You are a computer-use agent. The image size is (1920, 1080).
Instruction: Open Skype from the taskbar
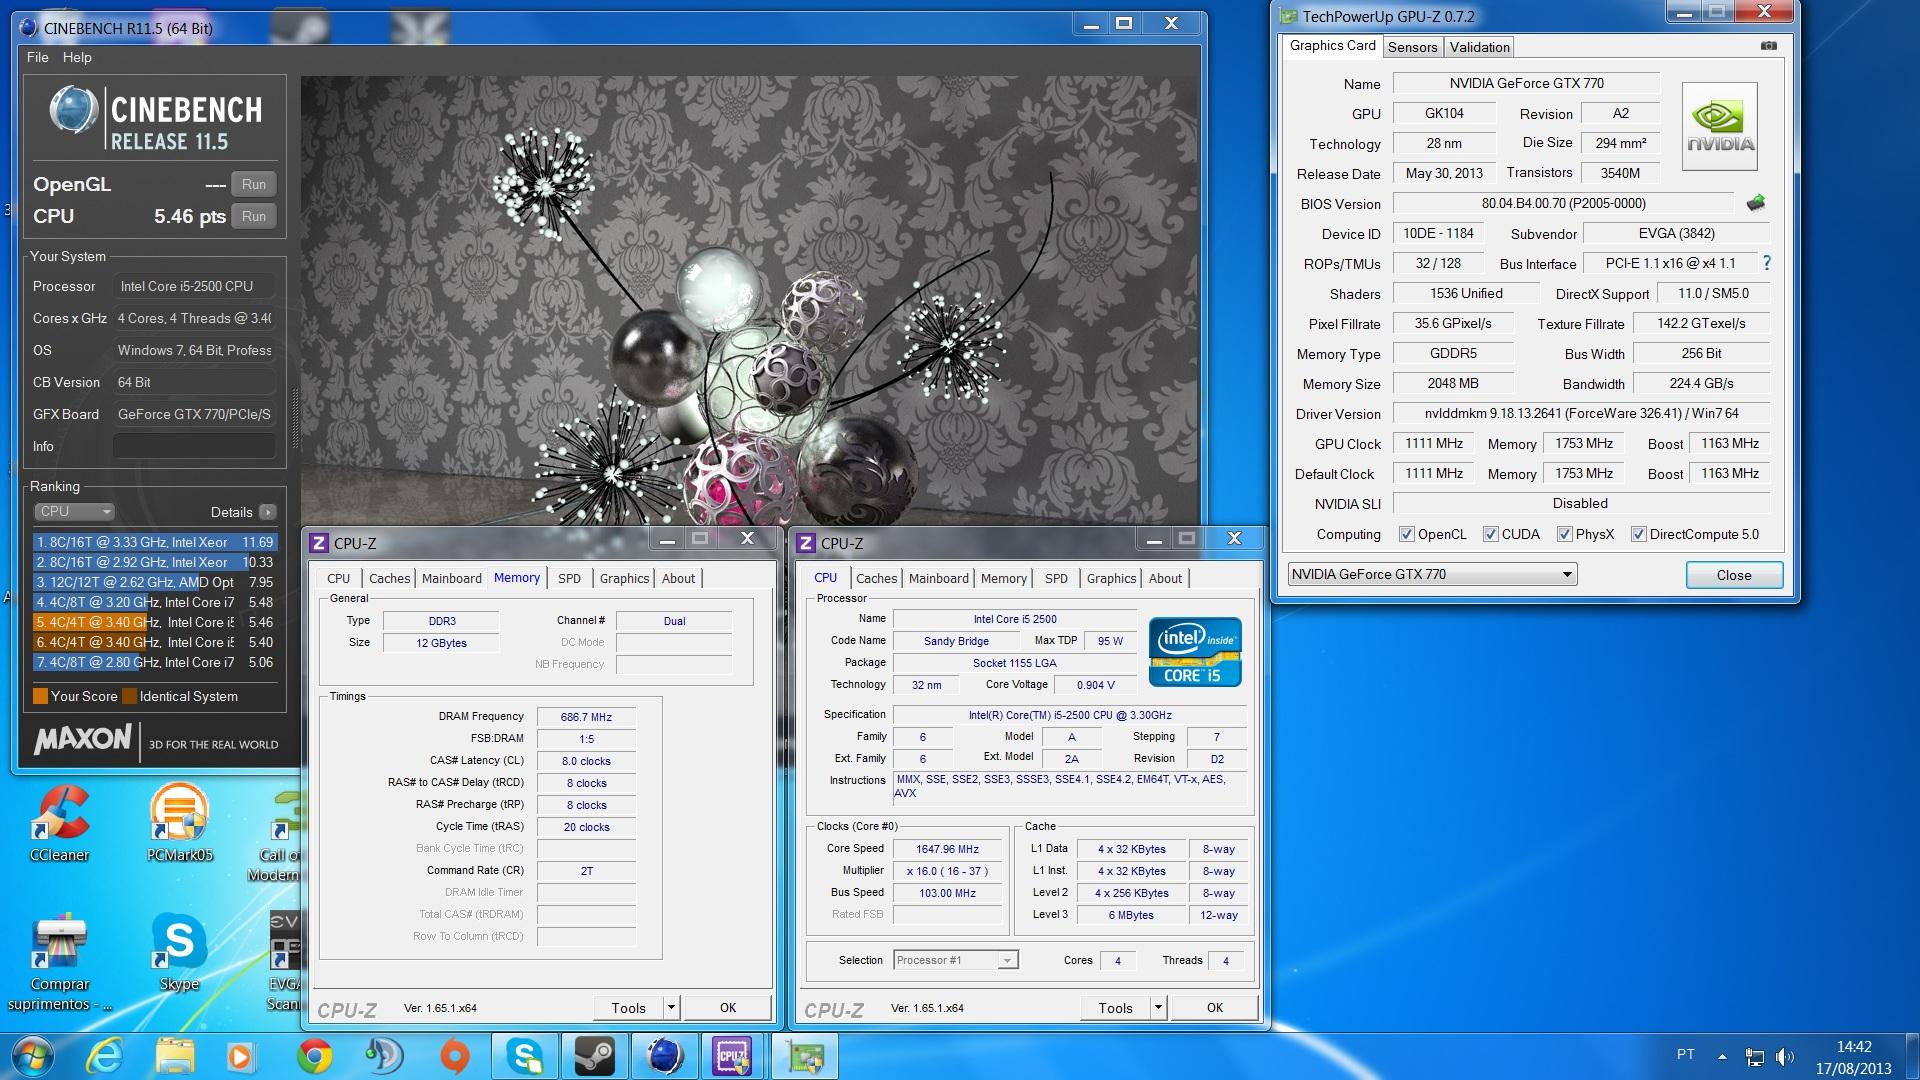tap(524, 1057)
